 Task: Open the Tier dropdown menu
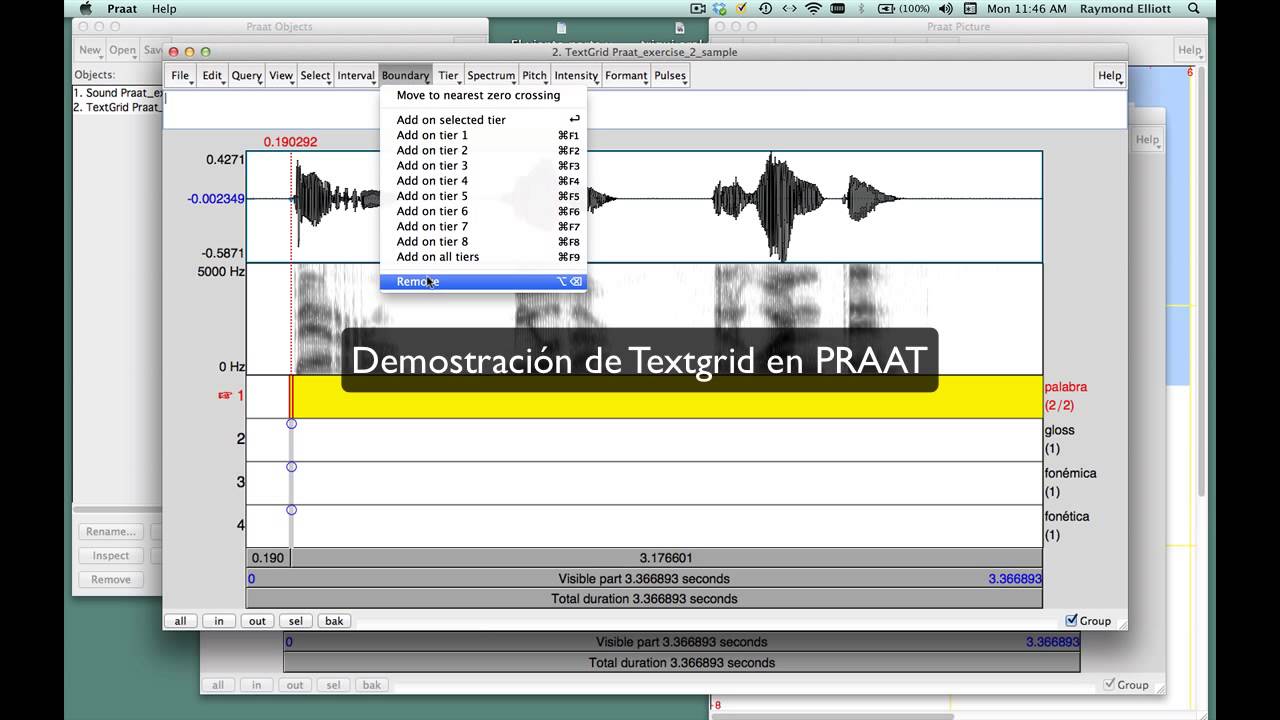point(449,75)
